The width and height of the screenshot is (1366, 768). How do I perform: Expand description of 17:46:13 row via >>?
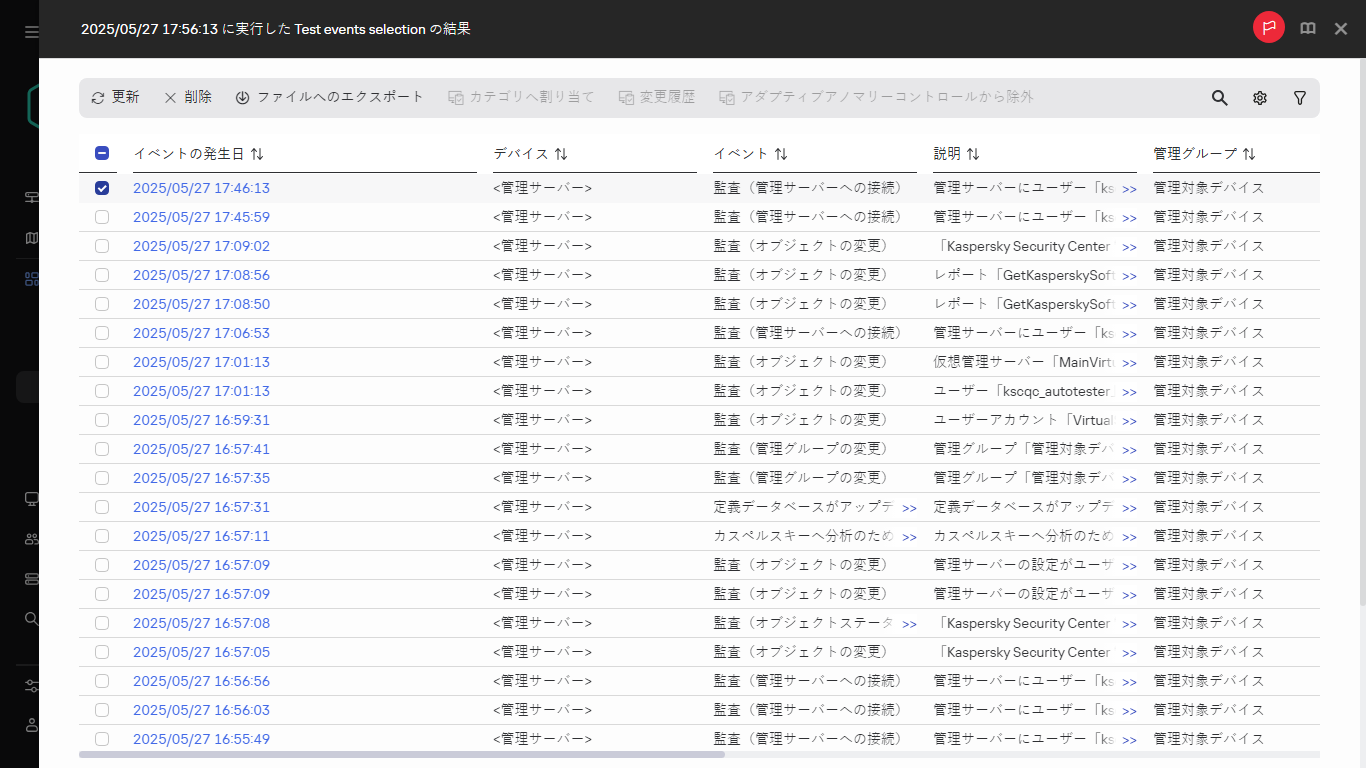pyautogui.click(x=1129, y=189)
